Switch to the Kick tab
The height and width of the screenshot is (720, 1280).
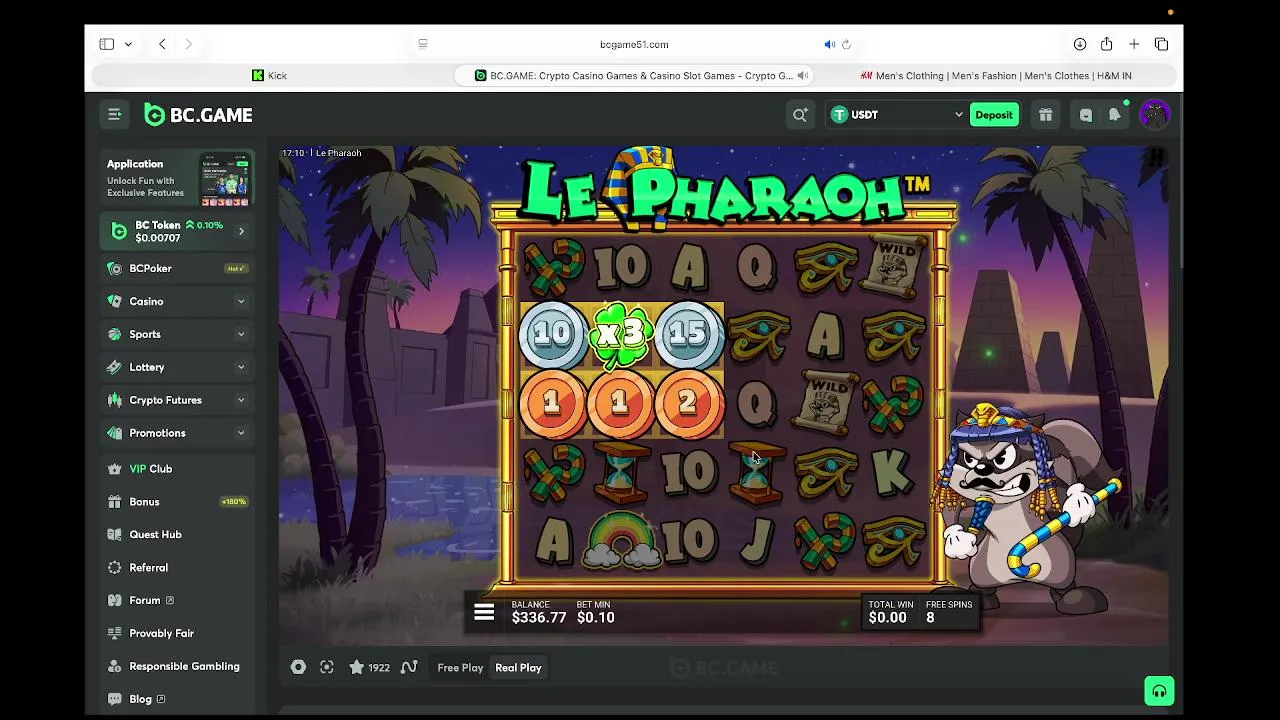(x=270, y=75)
